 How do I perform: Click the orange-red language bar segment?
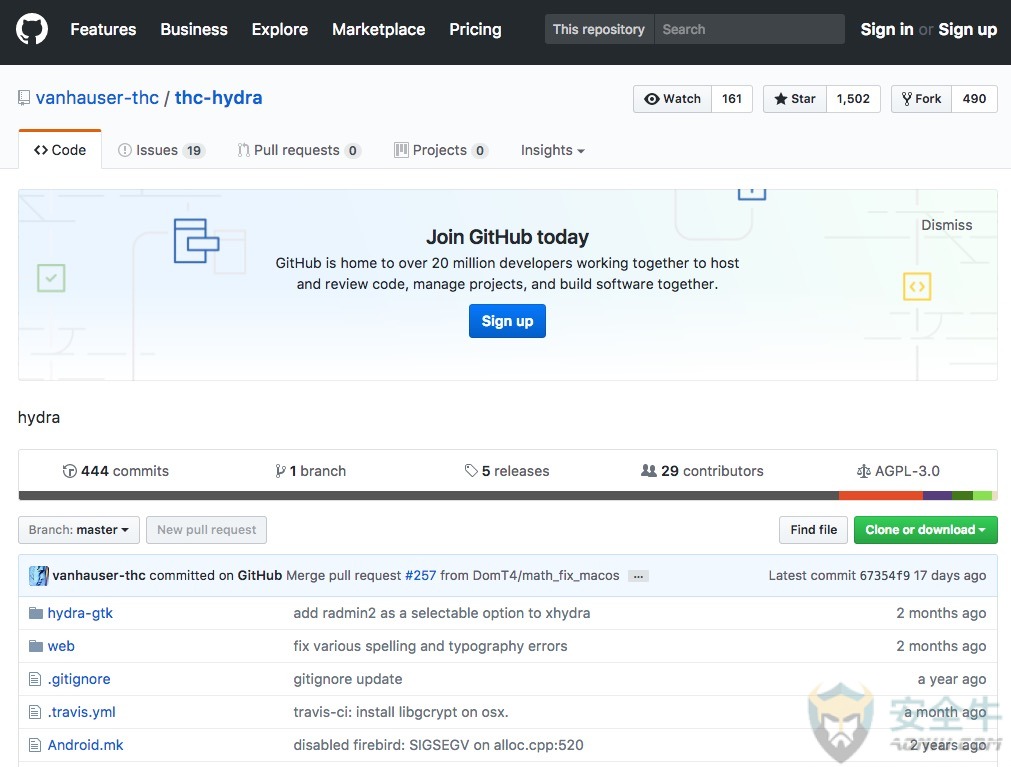[881, 496]
